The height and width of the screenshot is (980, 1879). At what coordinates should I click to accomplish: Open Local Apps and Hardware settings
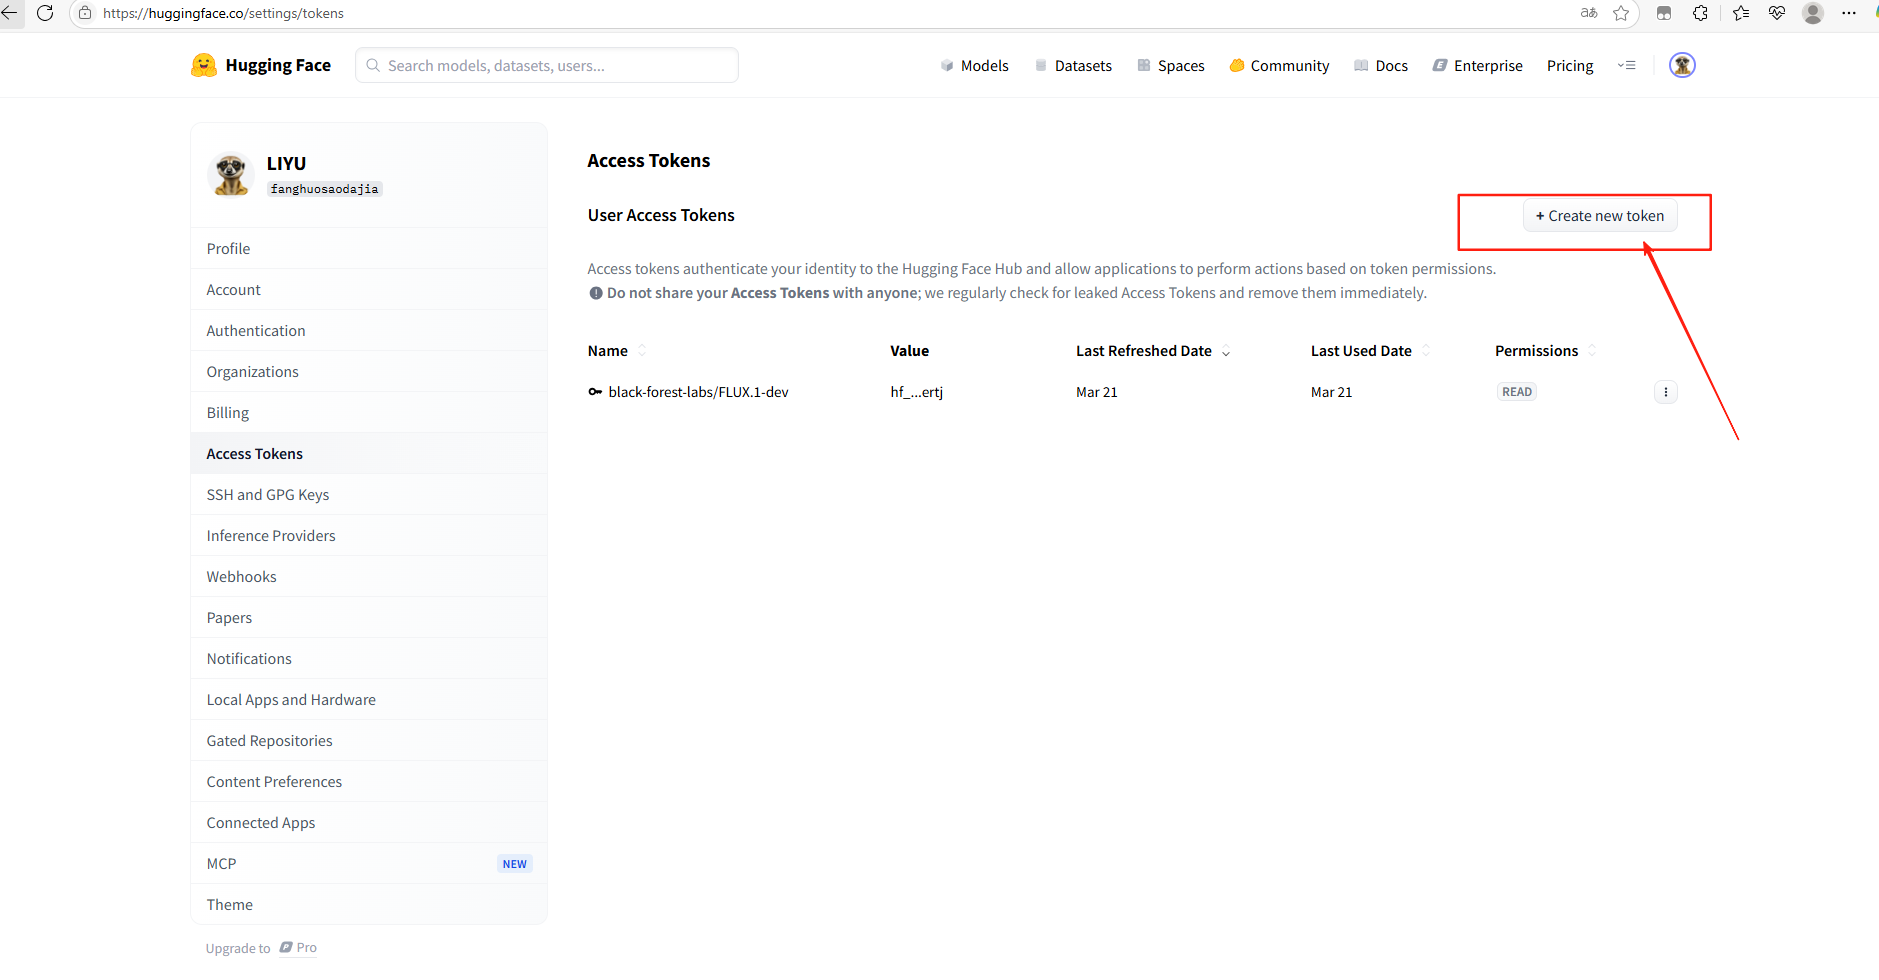pos(369,699)
